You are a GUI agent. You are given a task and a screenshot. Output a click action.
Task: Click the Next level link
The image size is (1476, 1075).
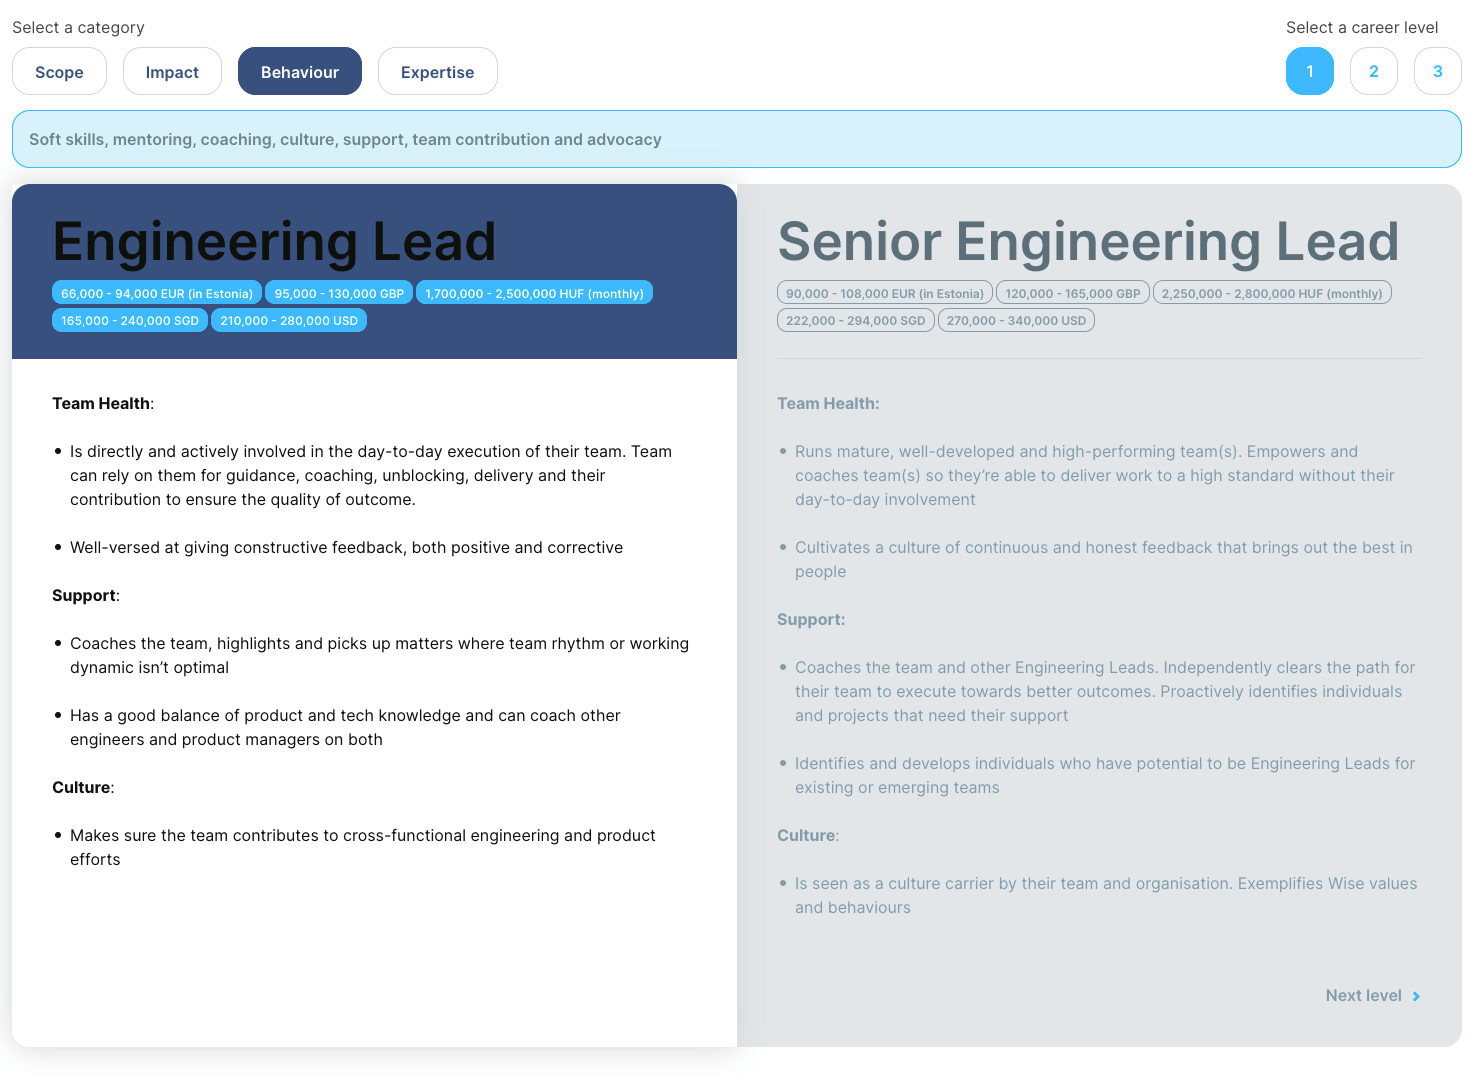1363,995
